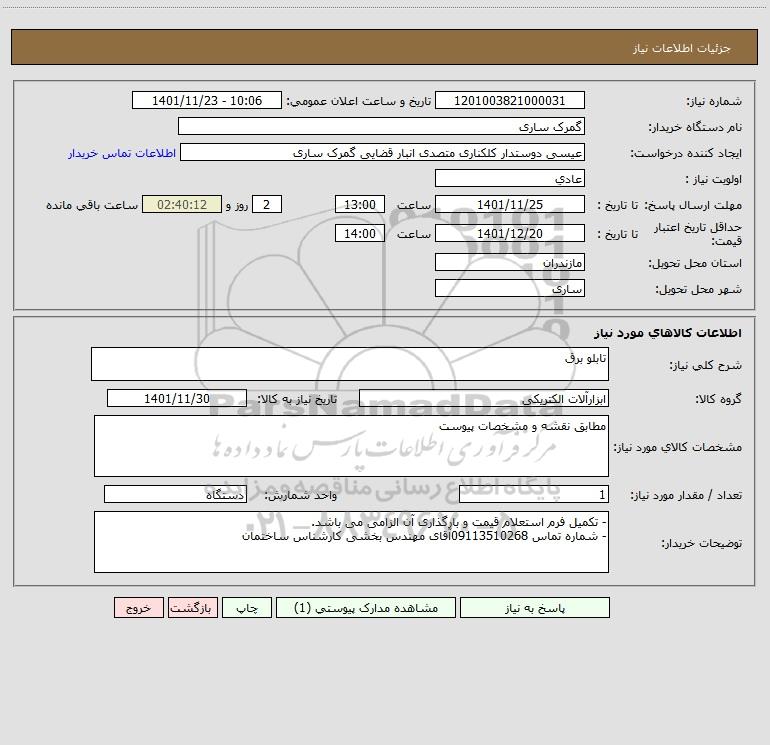The width and height of the screenshot is (770, 745).
Task: Click the announcement date field 1401/11/23 - 10:06
Action: click(x=207, y=100)
